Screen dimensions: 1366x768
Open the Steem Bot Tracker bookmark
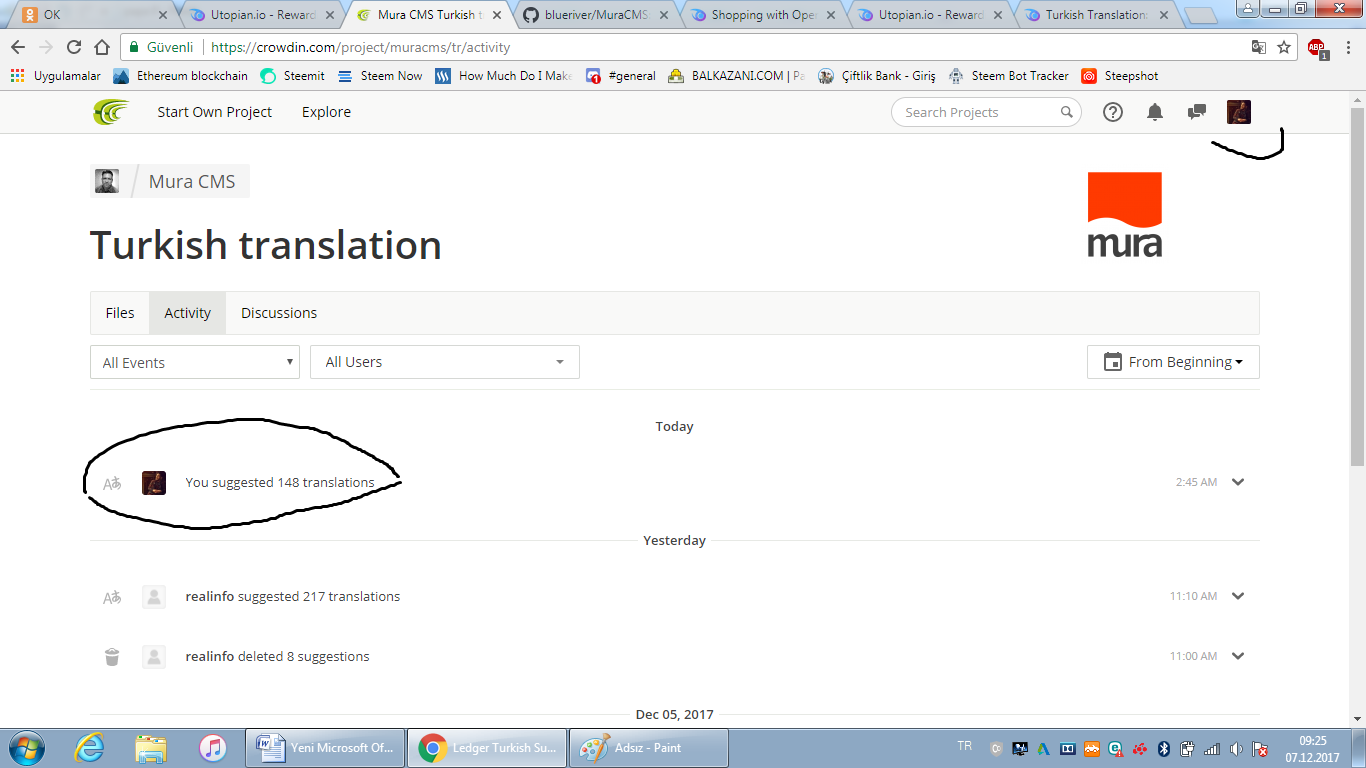click(x=1009, y=76)
